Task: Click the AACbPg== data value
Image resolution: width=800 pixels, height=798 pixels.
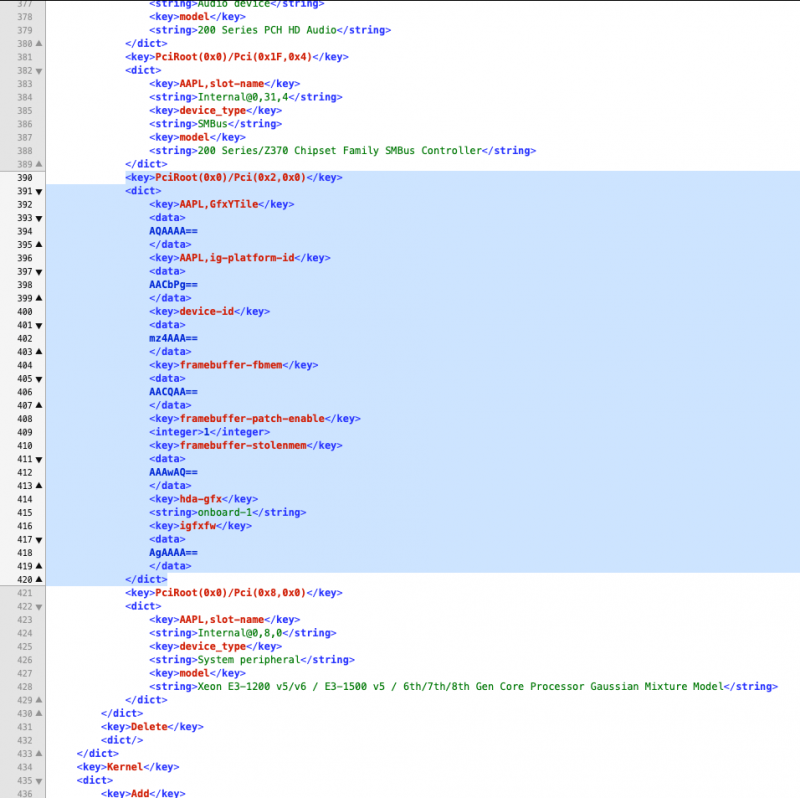Action: point(173,285)
